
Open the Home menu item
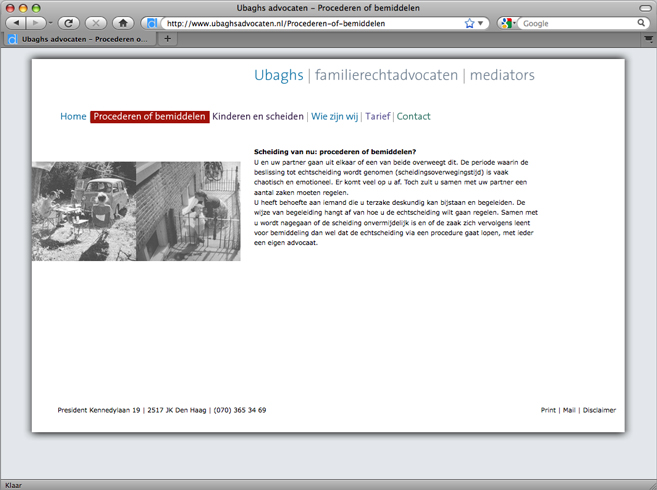(73, 116)
